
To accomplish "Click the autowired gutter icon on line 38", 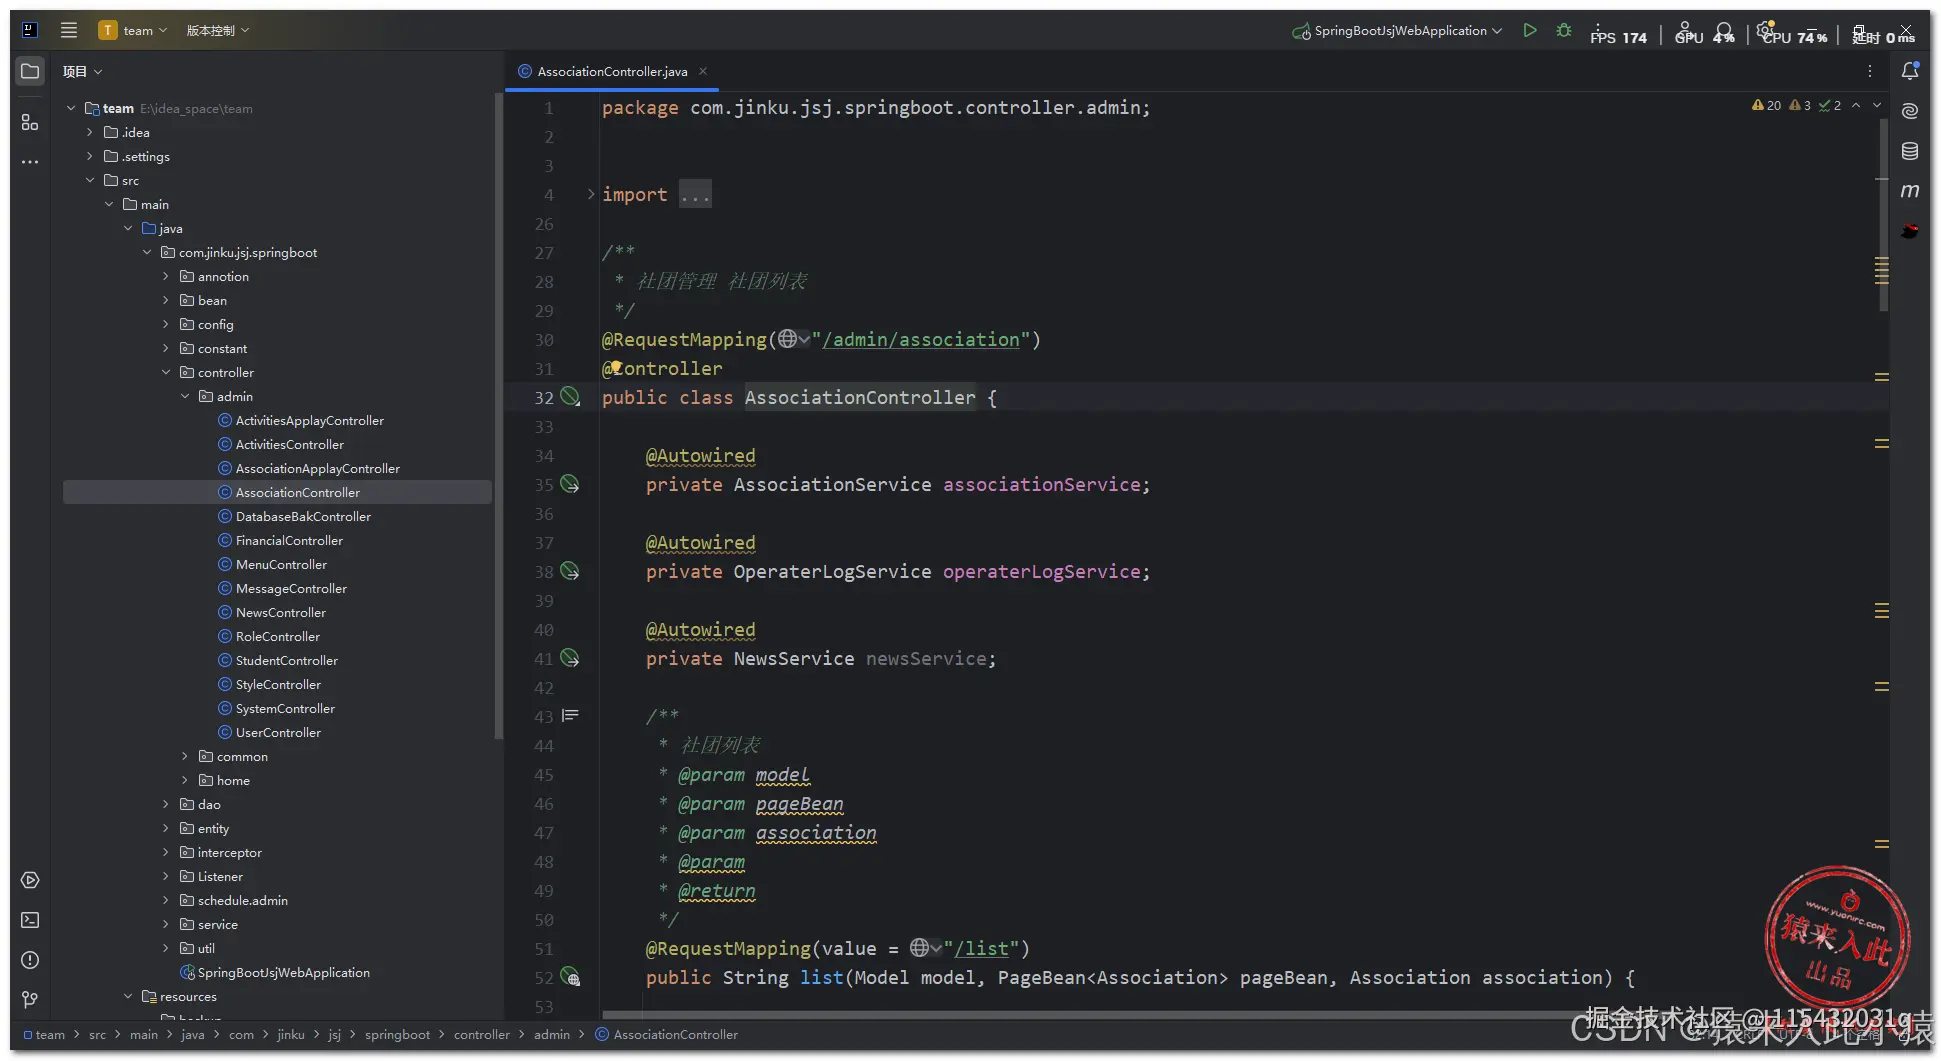I will point(570,571).
